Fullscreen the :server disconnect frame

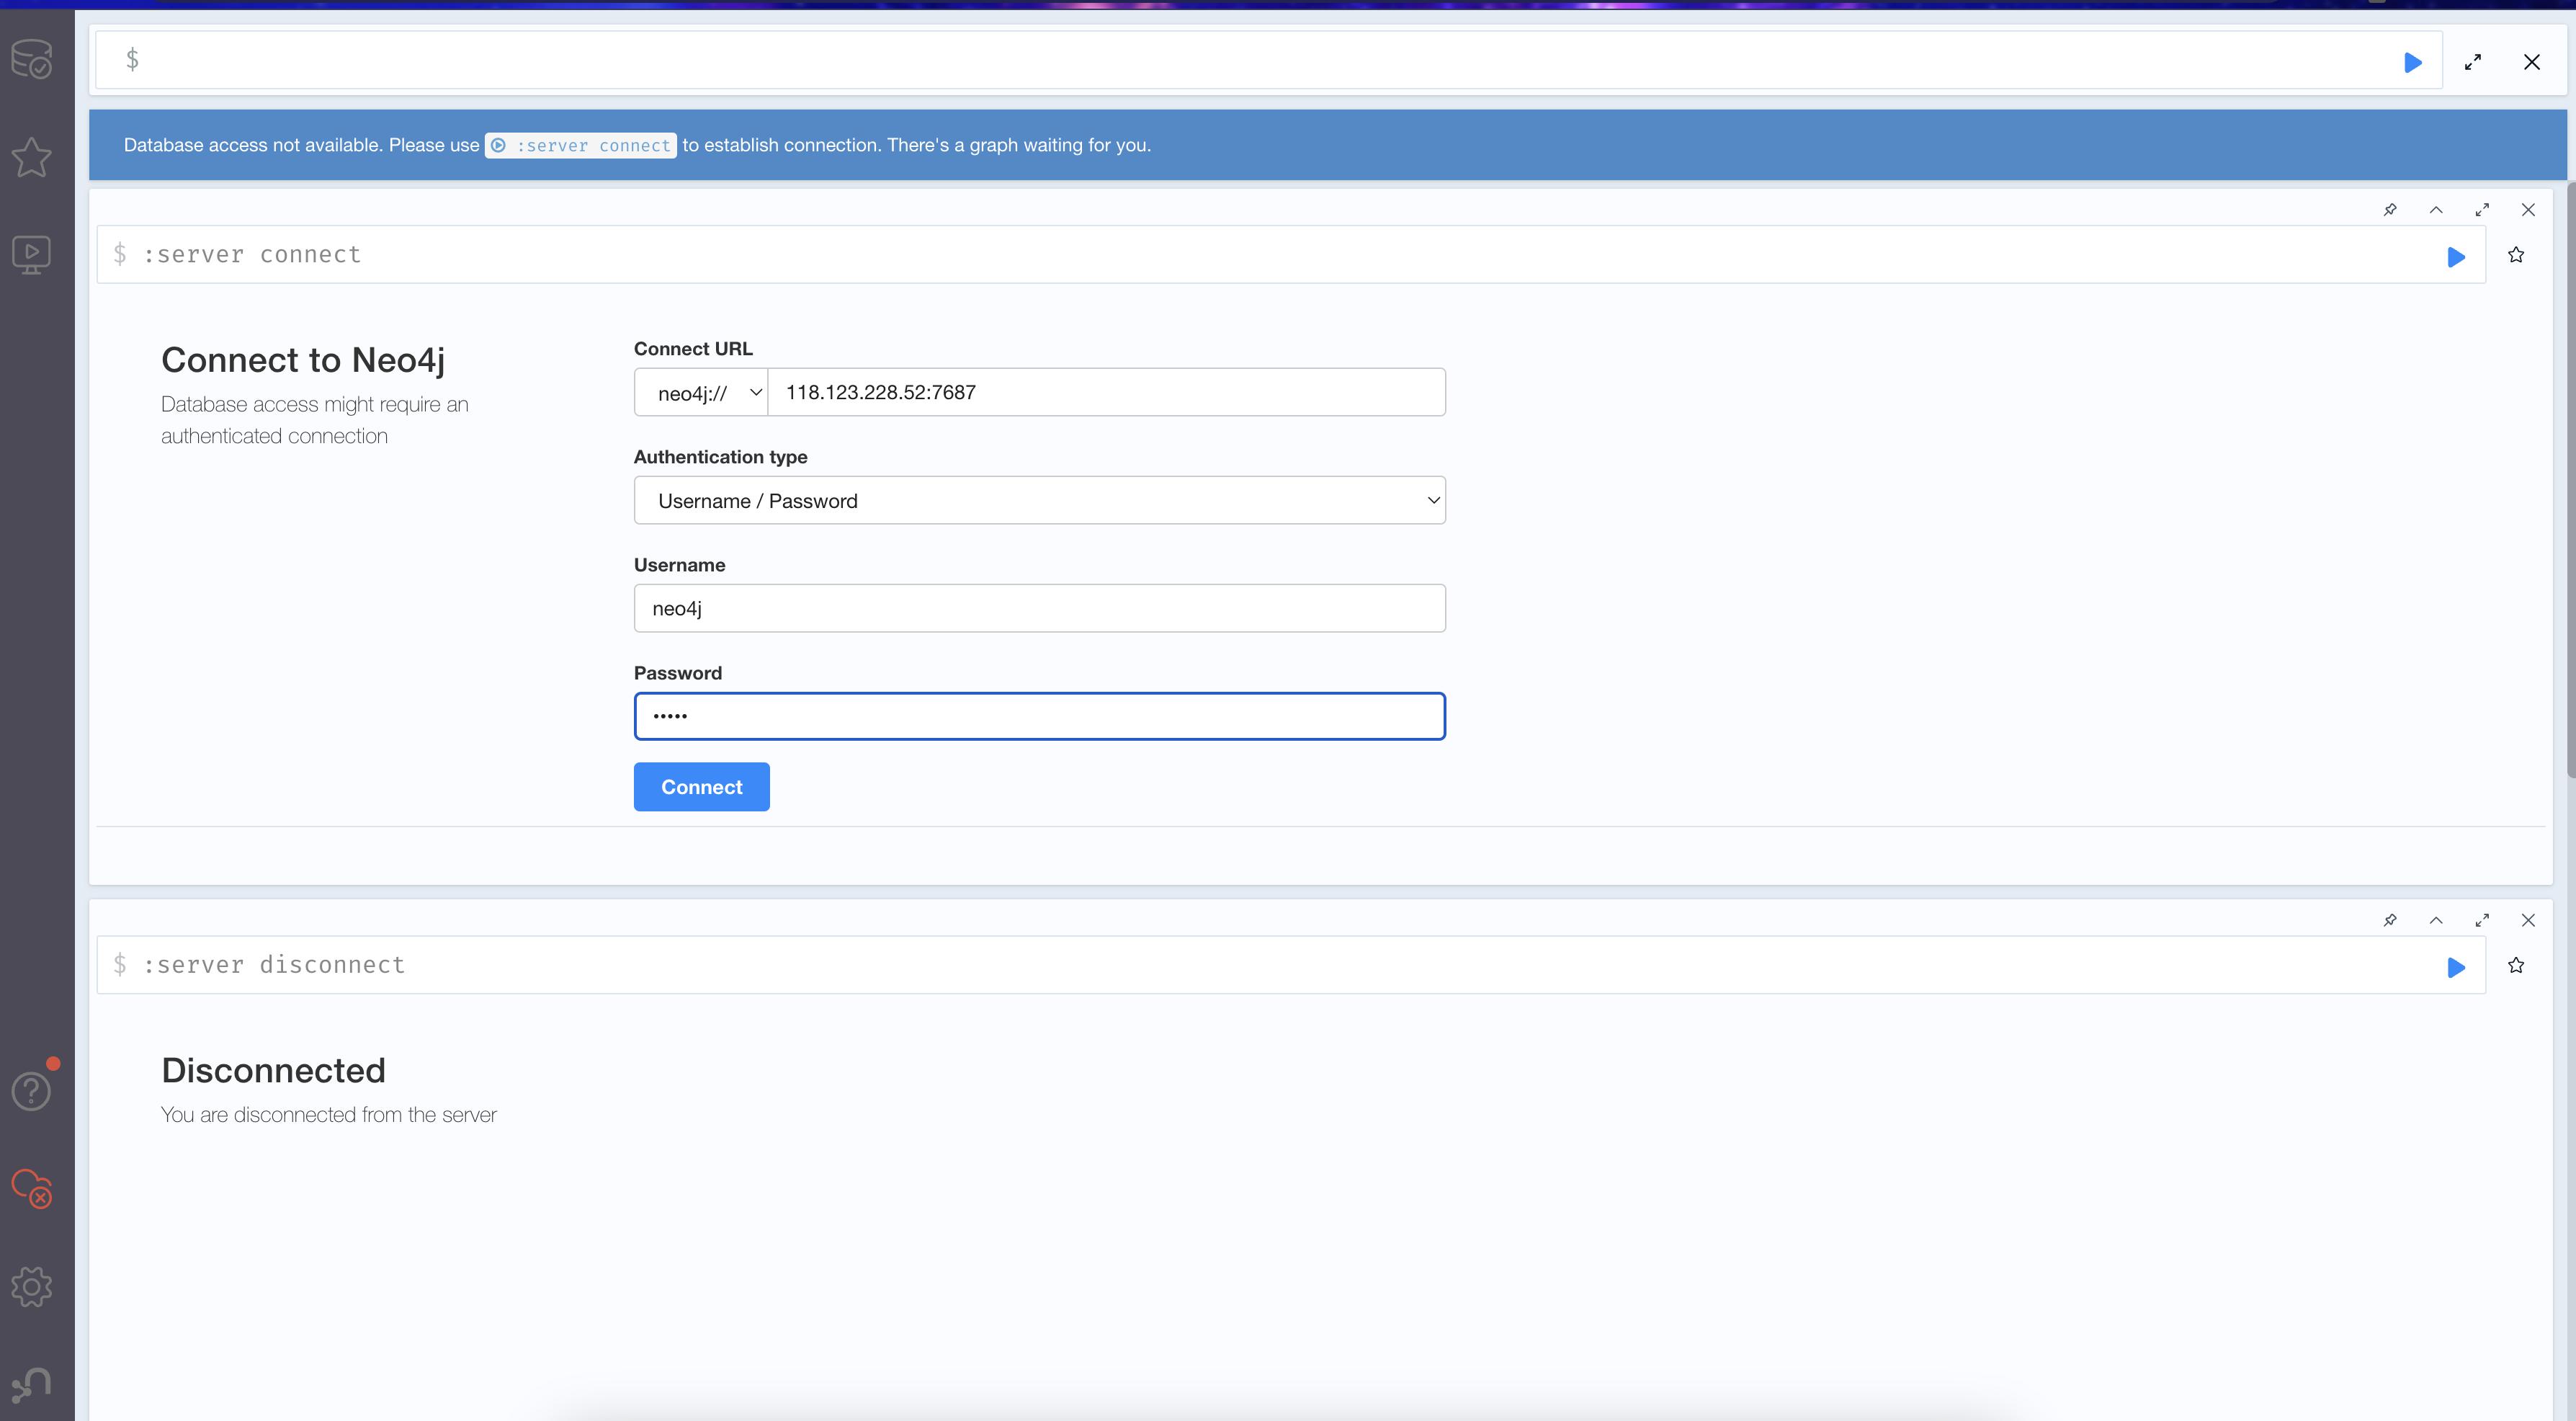tap(2482, 920)
